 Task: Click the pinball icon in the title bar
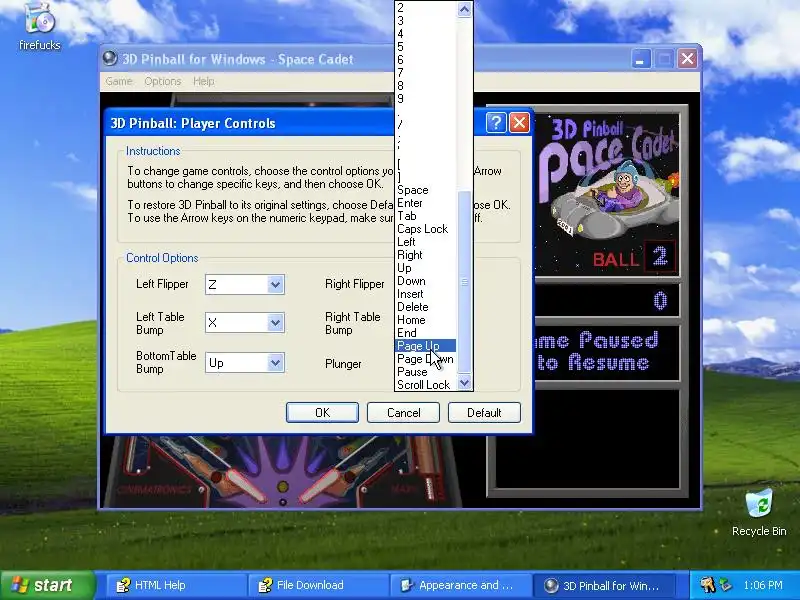[x=110, y=59]
